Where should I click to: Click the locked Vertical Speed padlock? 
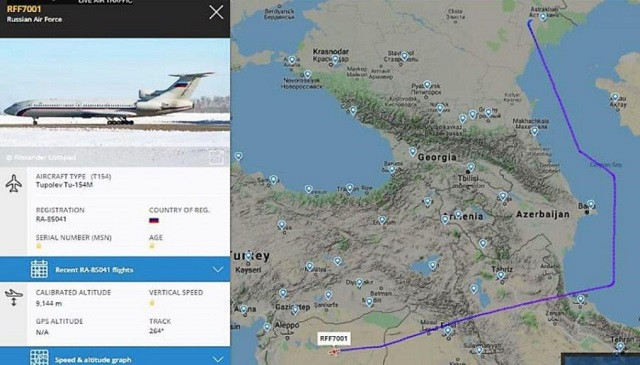[x=152, y=303]
